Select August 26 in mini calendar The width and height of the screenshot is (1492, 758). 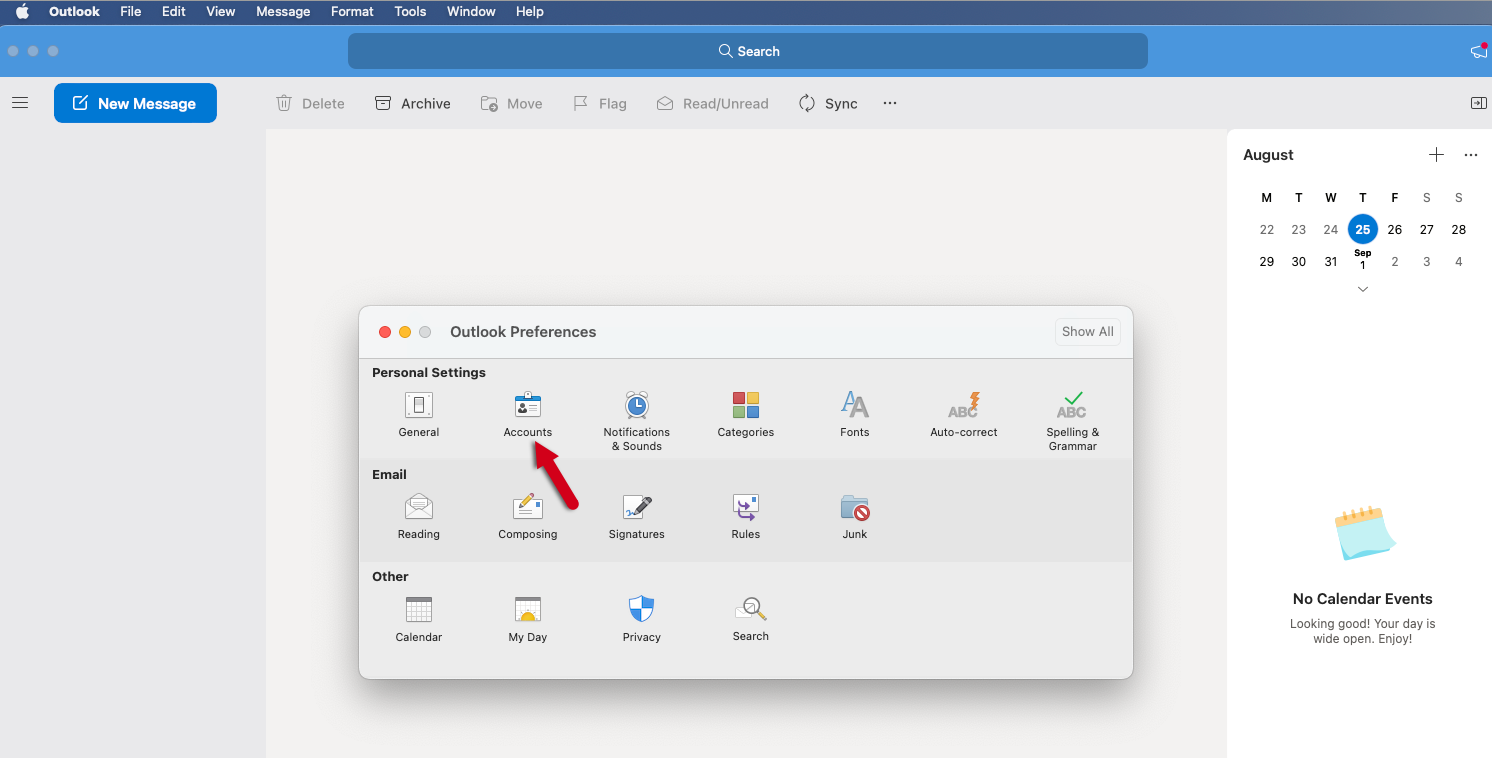tap(1395, 229)
